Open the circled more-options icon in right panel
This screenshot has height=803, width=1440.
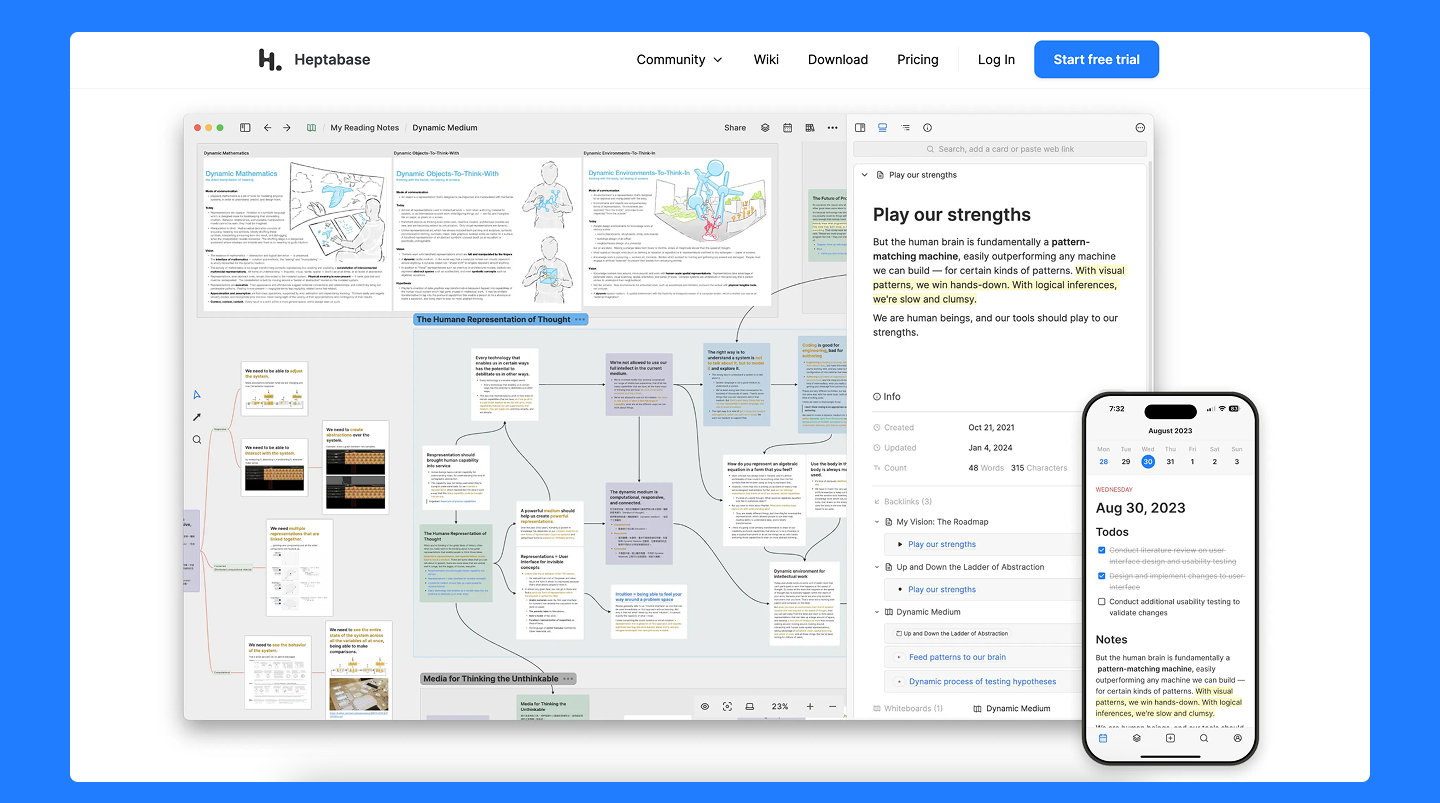click(x=1140, y=128)
